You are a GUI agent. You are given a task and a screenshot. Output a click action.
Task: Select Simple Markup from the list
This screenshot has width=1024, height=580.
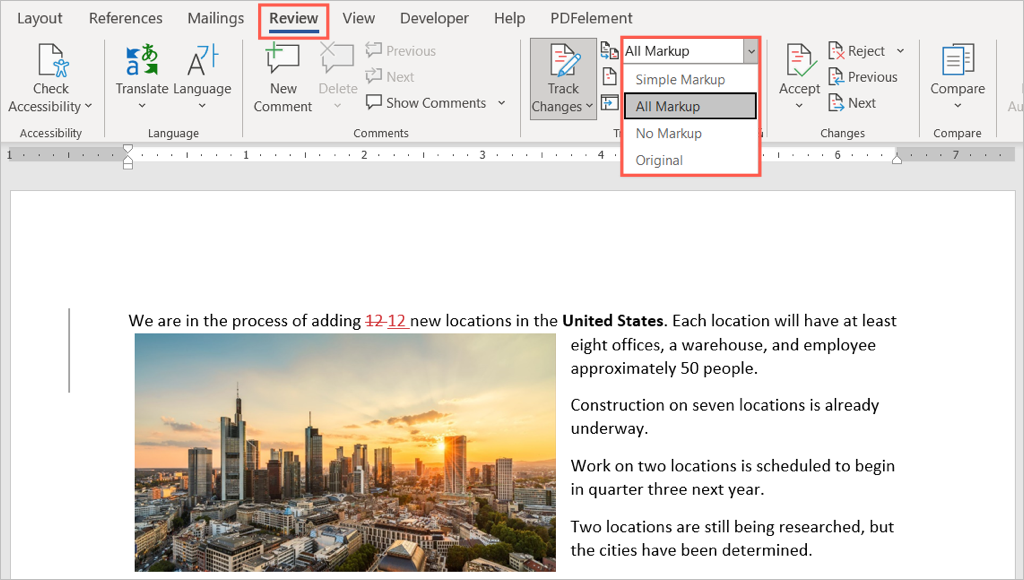pyautogui.click(x=680, y=80)
